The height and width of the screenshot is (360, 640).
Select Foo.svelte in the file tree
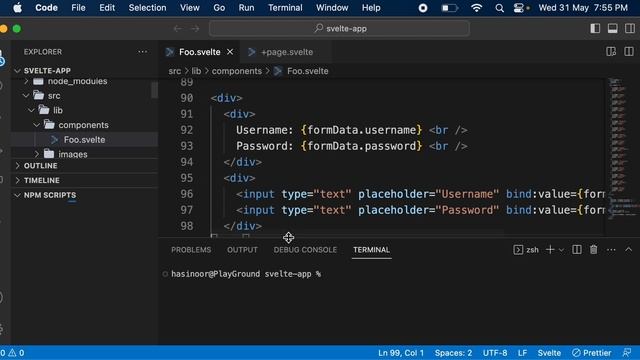(84, 140)
